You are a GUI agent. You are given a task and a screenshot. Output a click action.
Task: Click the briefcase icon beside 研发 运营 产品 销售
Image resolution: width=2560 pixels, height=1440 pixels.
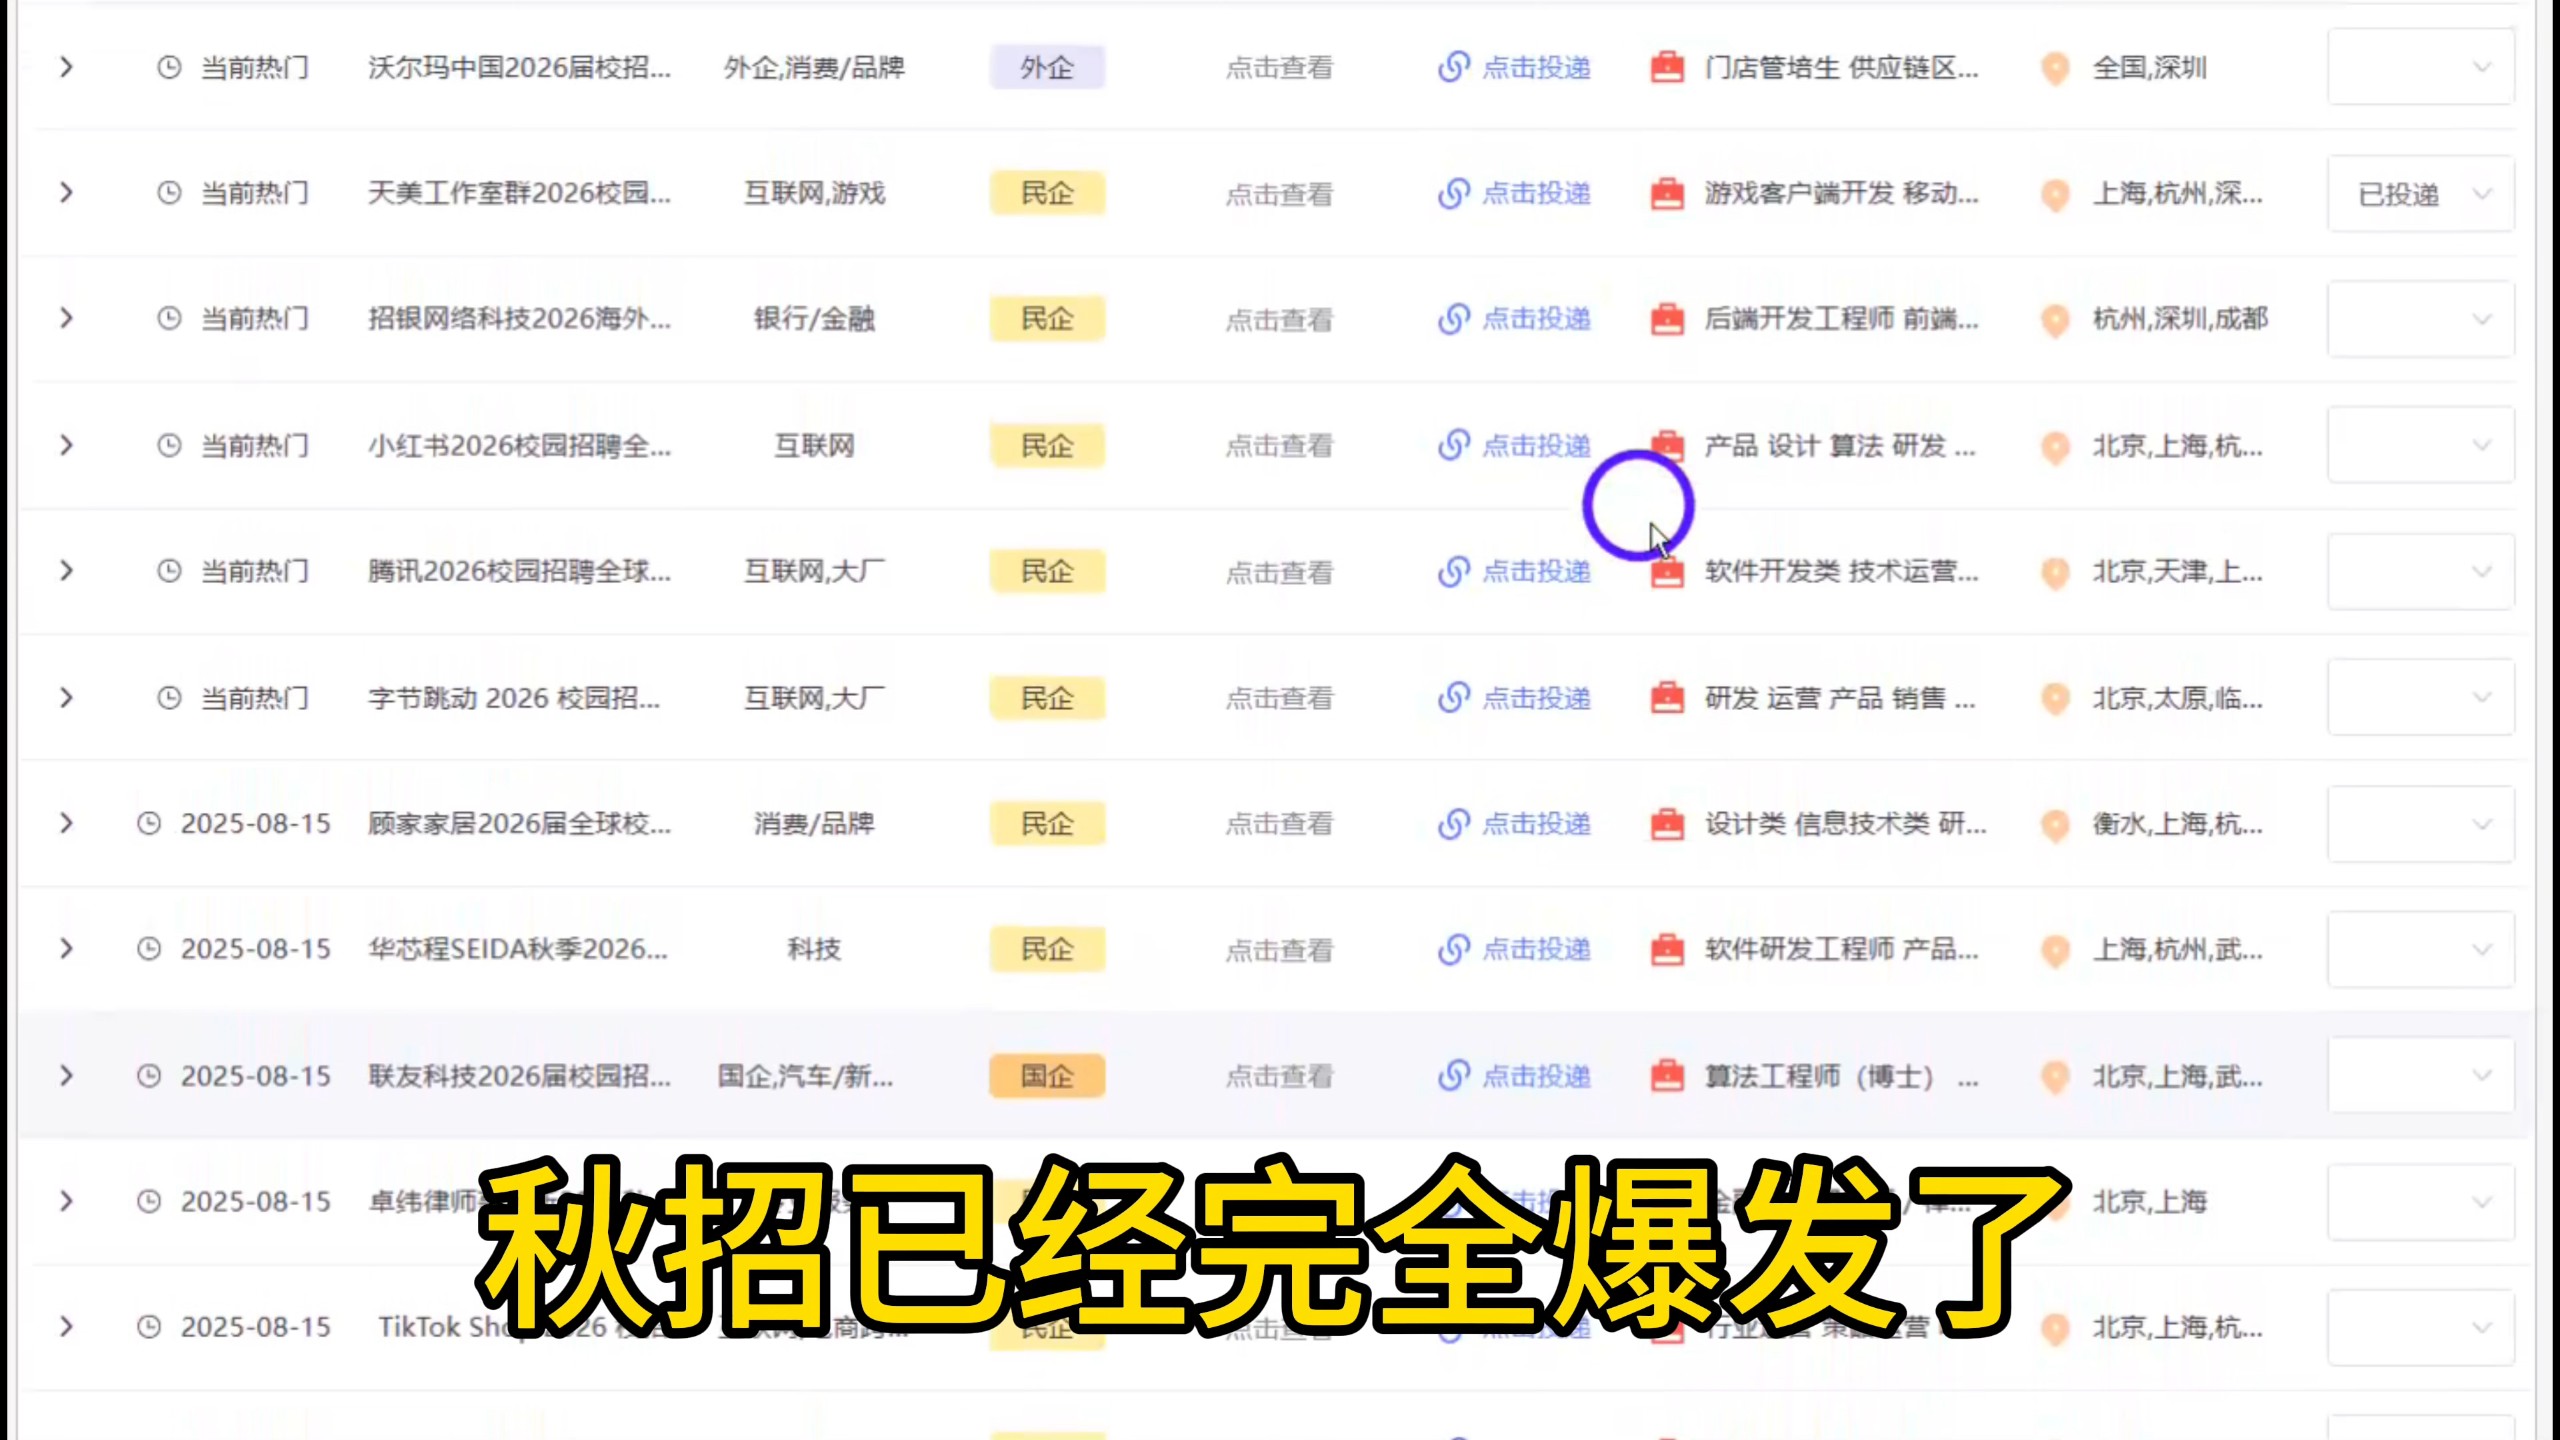click(x=1667, y=697)
